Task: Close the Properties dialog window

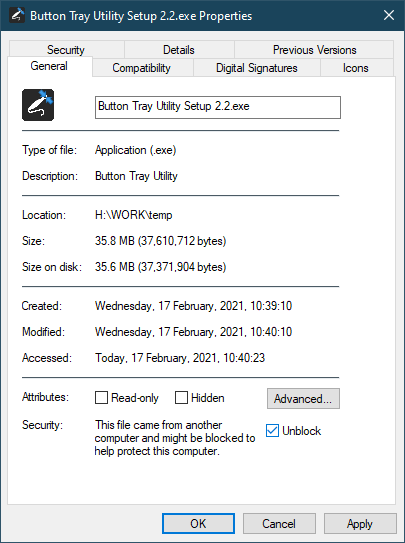Action: [x=389, y=15]
